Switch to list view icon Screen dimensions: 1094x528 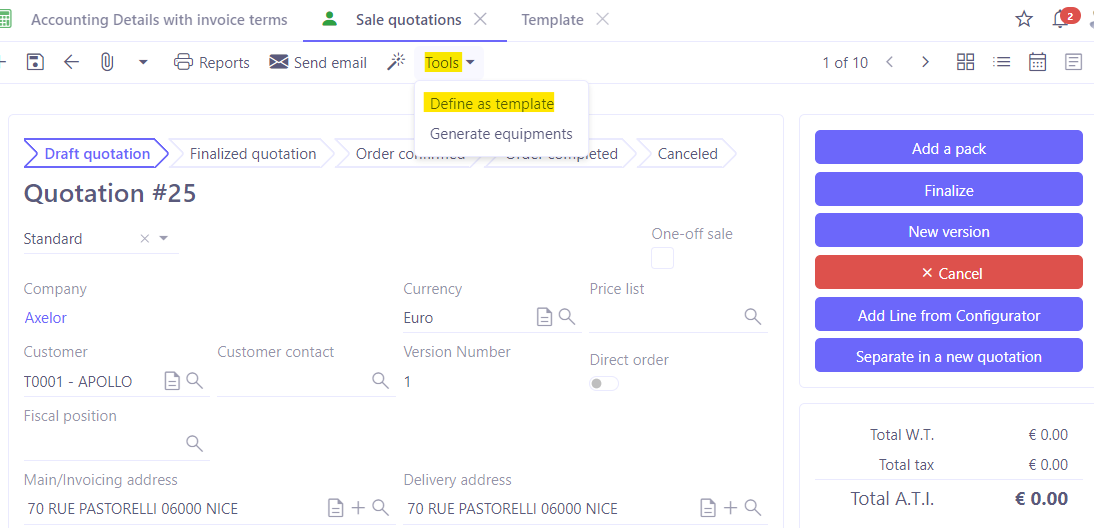click(x=1002, y=62)
